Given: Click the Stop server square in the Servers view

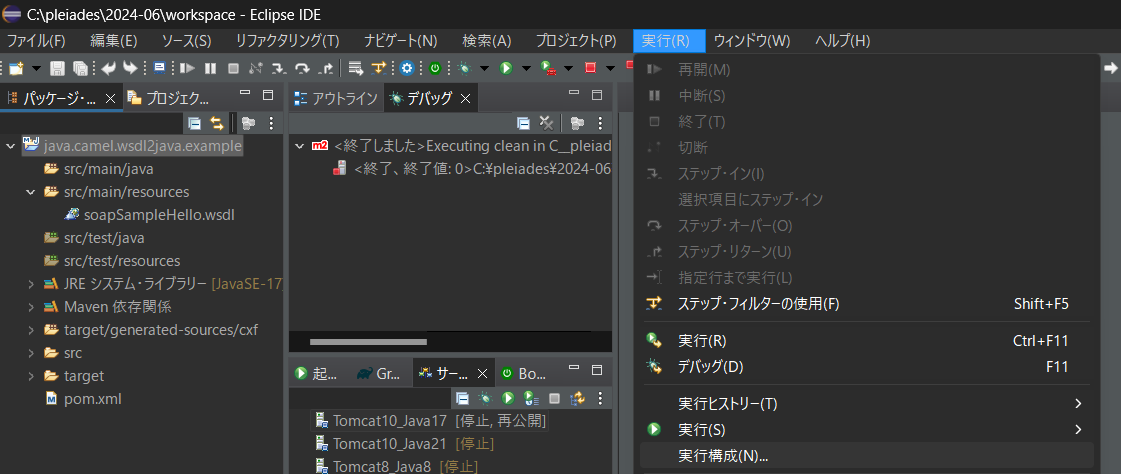Looking at the screenshot, I should [554, 398].
